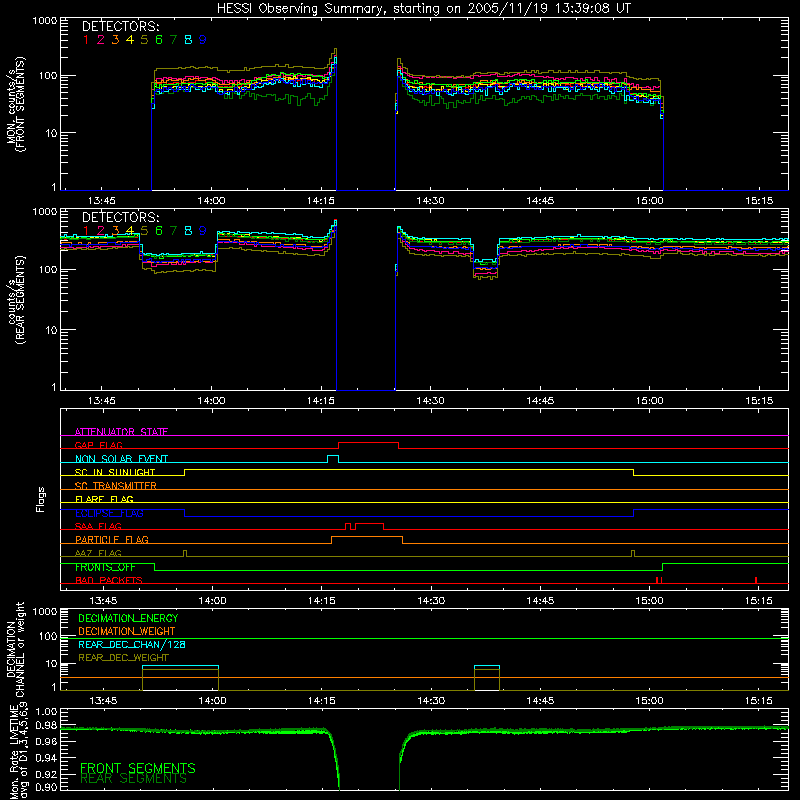
Task: Click 14:30 tick label under rear segments plot
Action: click(430, 401)
